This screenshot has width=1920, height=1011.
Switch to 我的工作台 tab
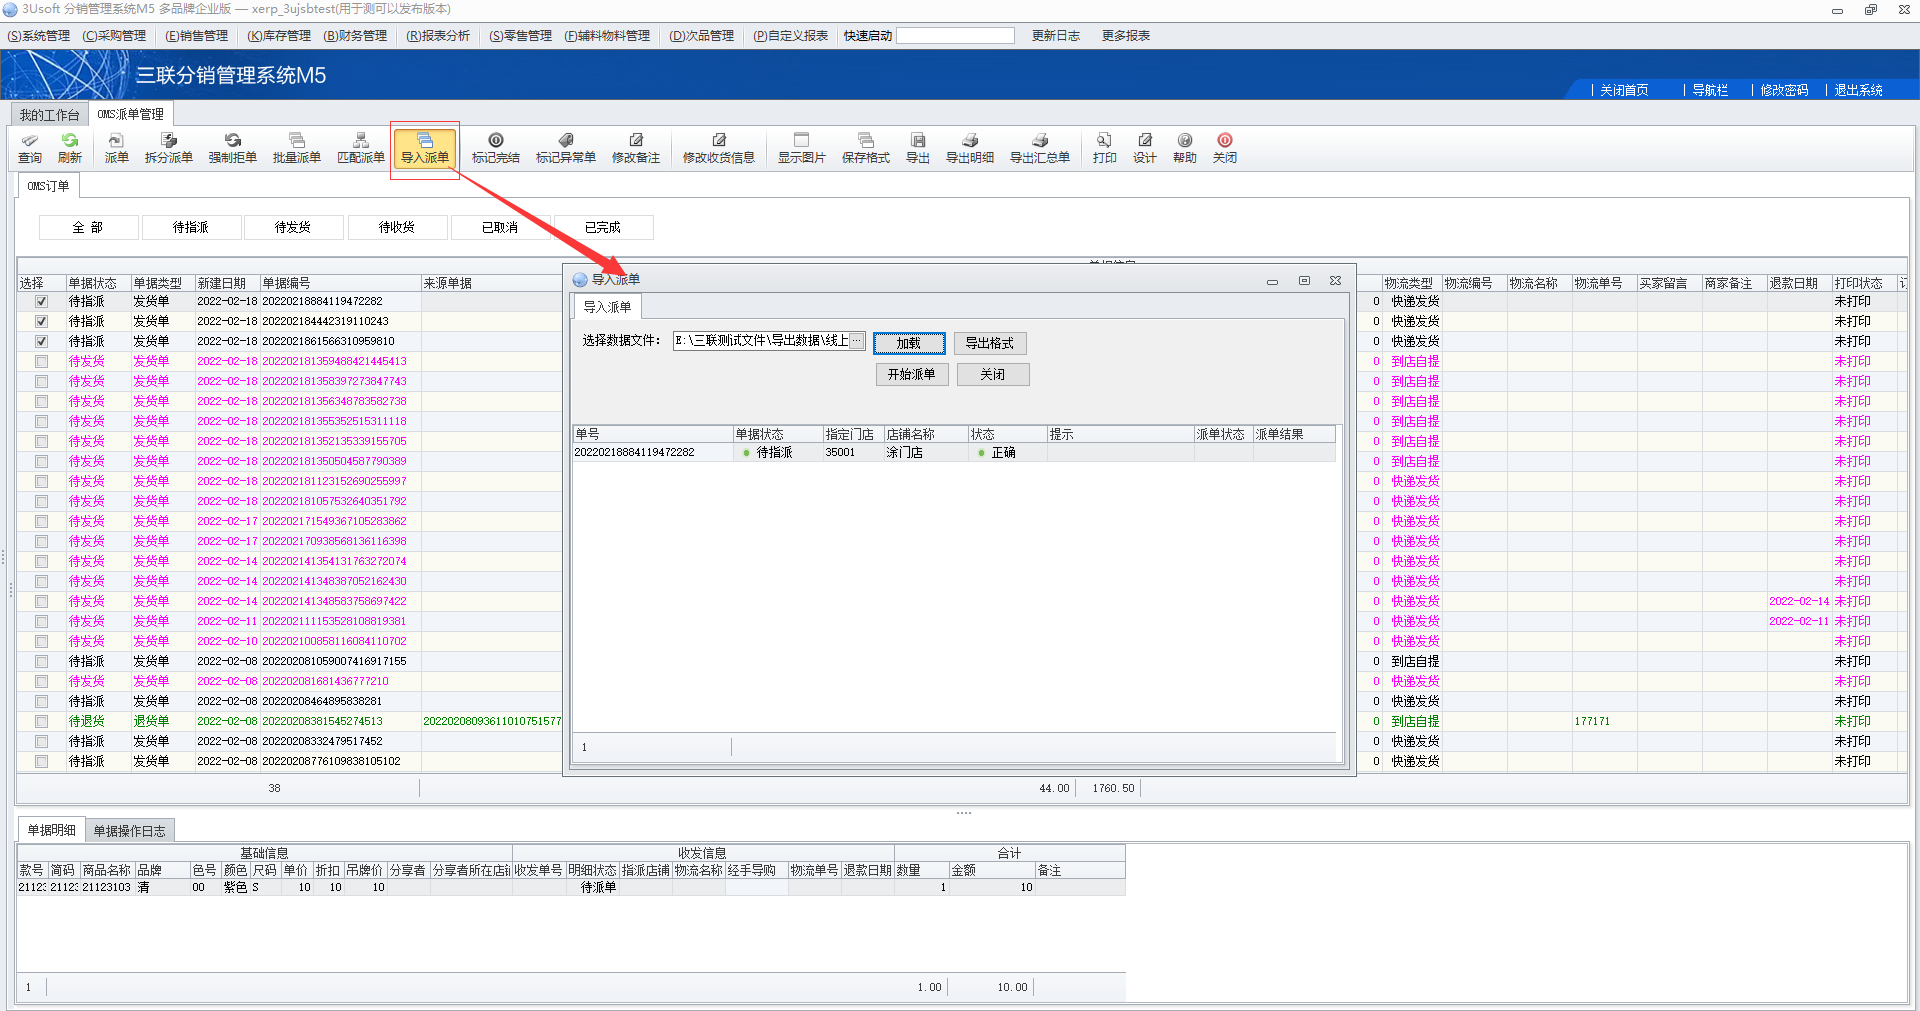tap(49, 115)
